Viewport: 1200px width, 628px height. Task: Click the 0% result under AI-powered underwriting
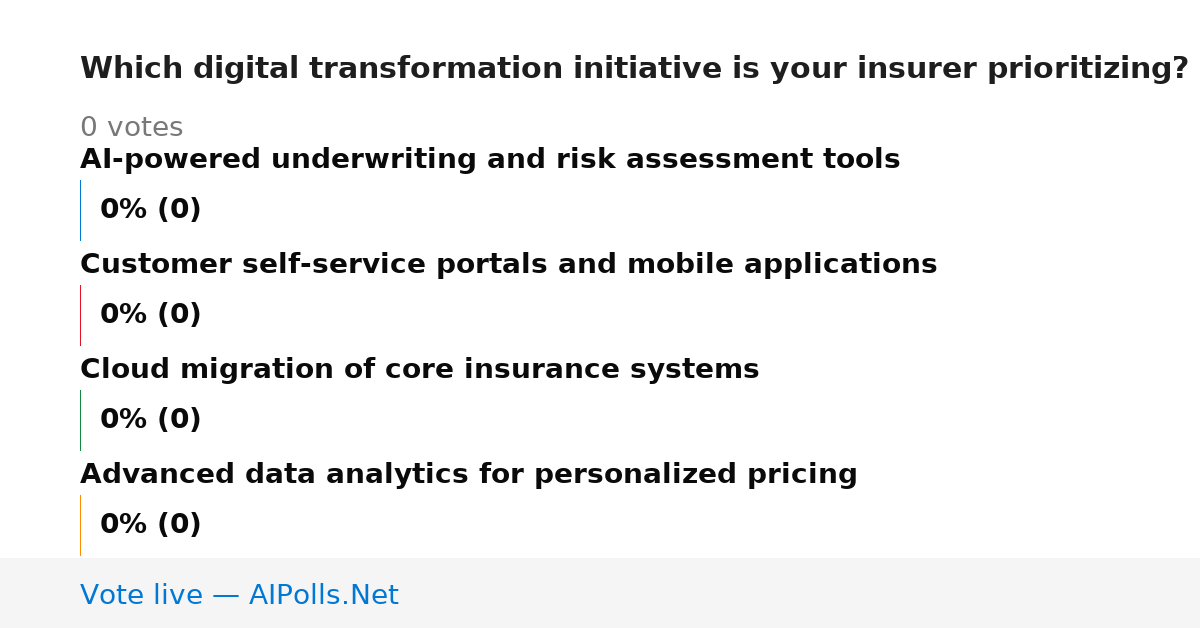[x=150, y=210]
